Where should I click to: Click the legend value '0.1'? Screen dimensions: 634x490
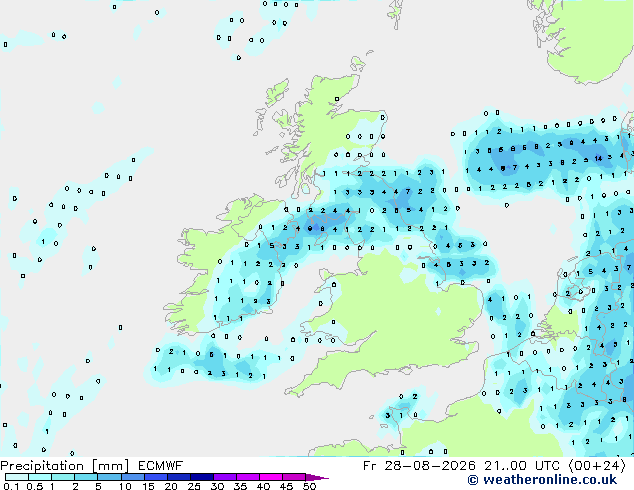11,486
